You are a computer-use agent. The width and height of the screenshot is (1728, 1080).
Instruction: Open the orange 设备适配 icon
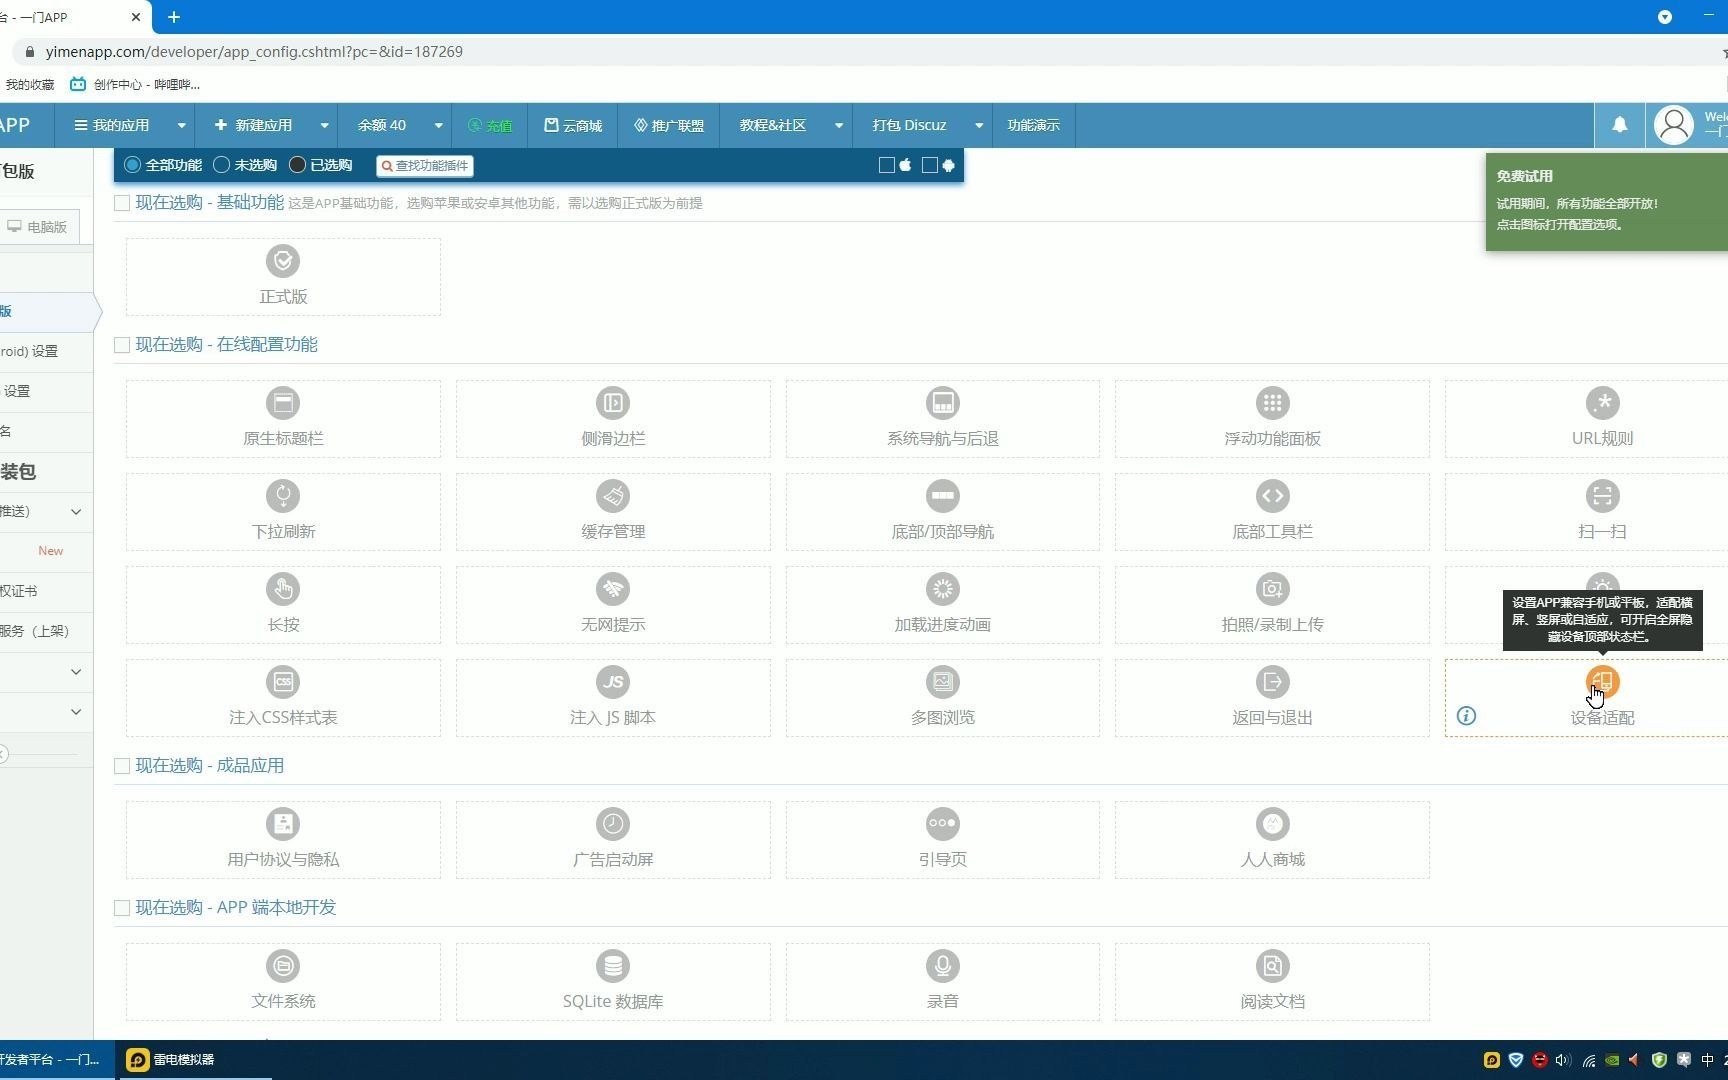tap(1603, 682)
